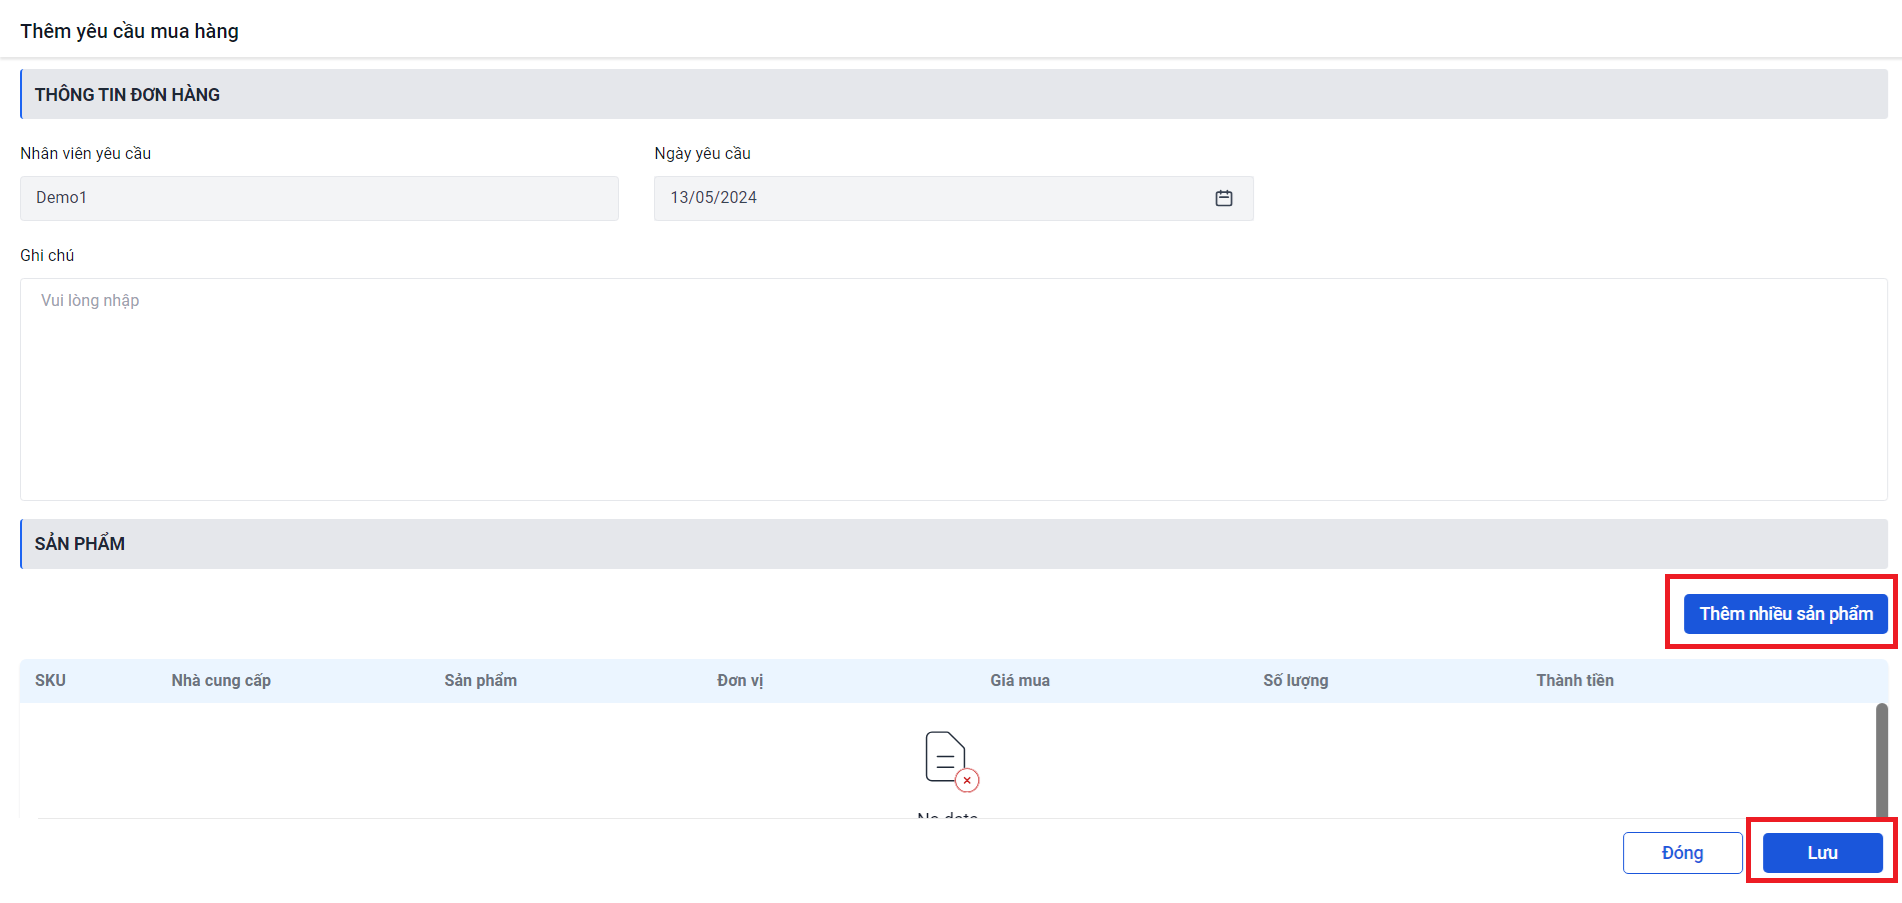
Task: Select the Đơn vị column header
Action: click(740, 680)
